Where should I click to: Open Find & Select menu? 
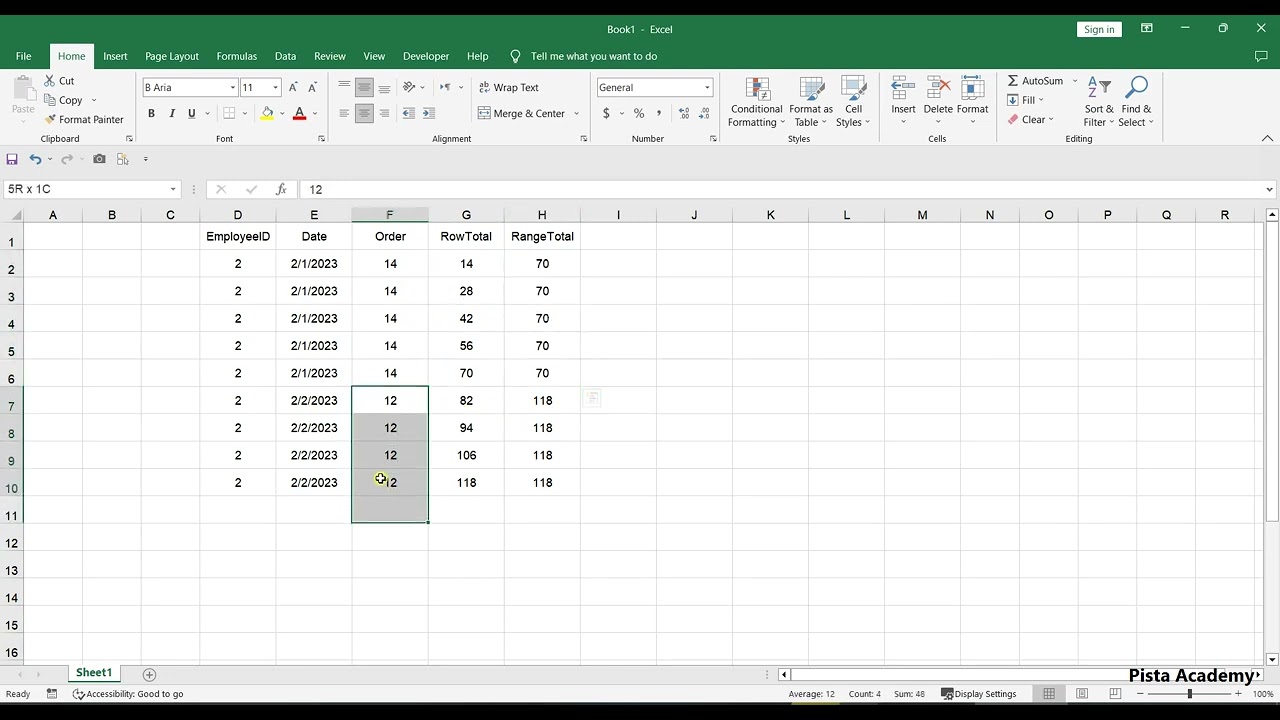tap(1136, 101)
